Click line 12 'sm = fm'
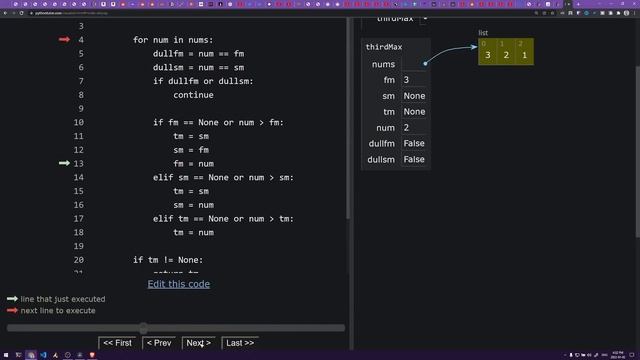 [x=191, y=150]
